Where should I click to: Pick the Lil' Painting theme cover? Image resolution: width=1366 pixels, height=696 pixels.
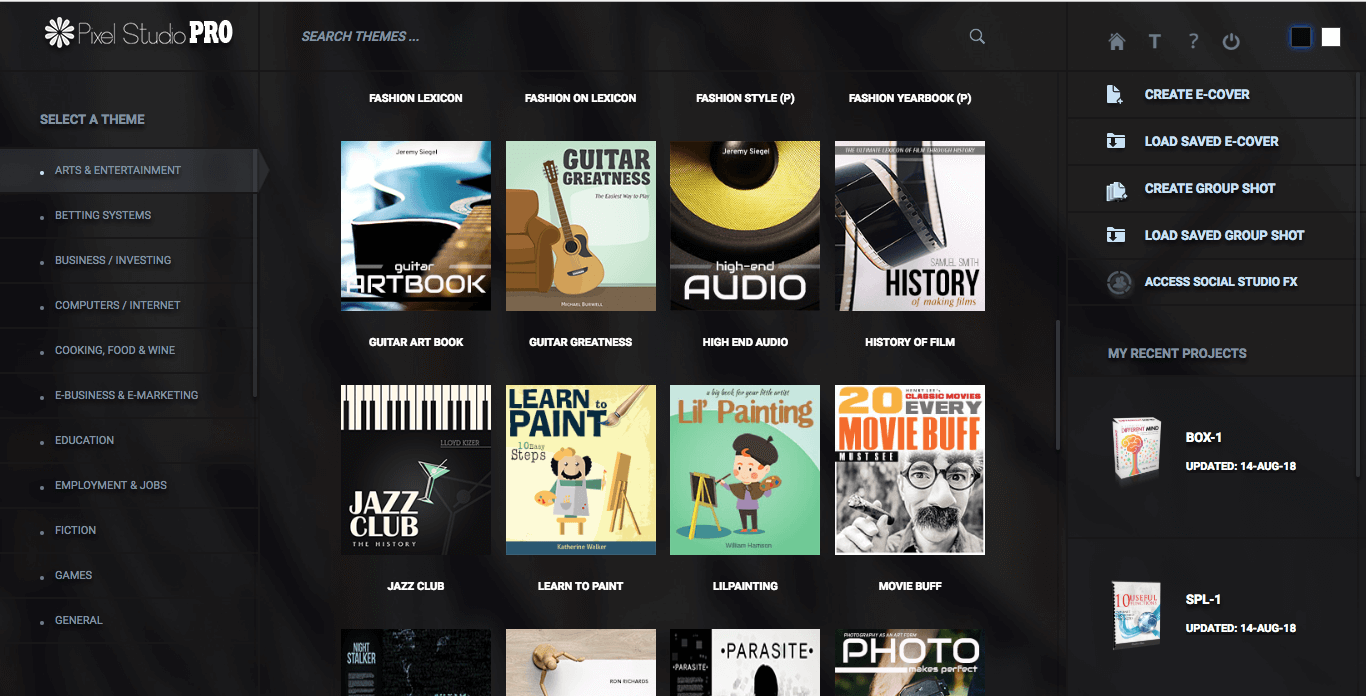click(745, 470)
